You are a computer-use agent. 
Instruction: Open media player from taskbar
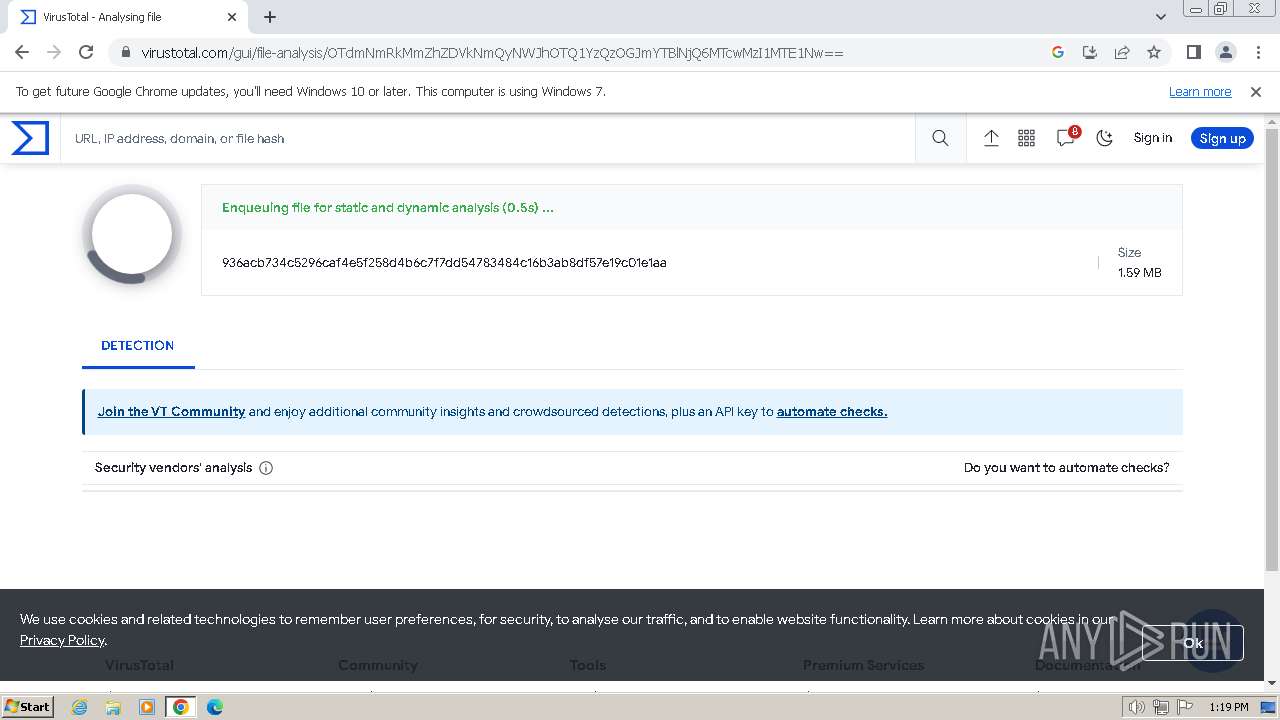pyautogui.click(x=147, y=707)
